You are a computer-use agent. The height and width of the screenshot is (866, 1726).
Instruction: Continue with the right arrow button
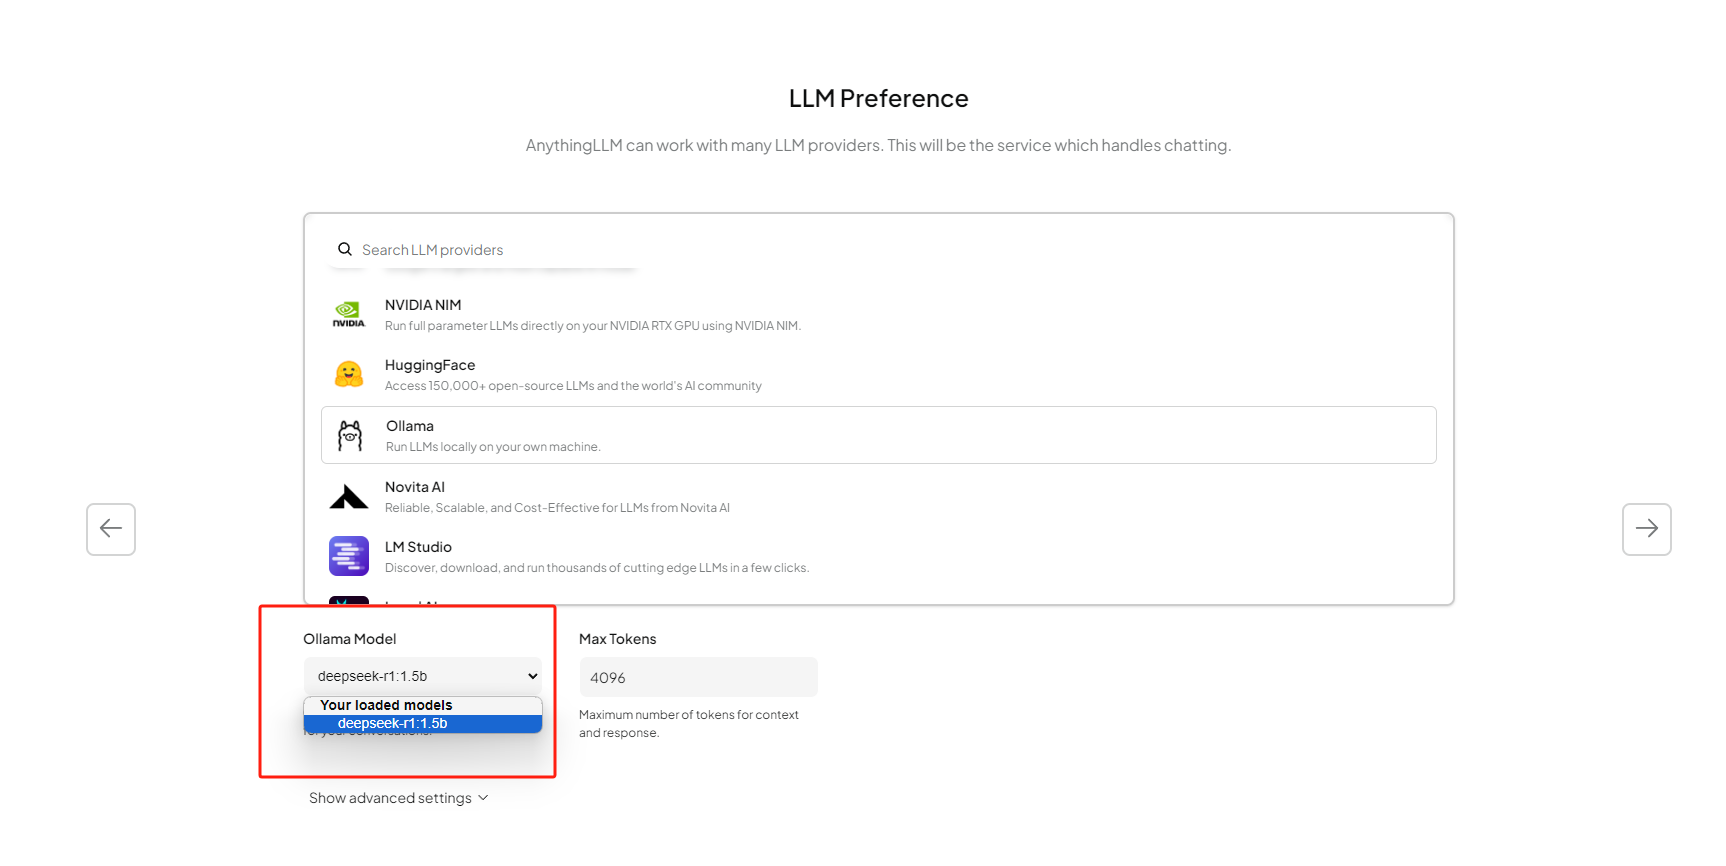coord(1647,529)
